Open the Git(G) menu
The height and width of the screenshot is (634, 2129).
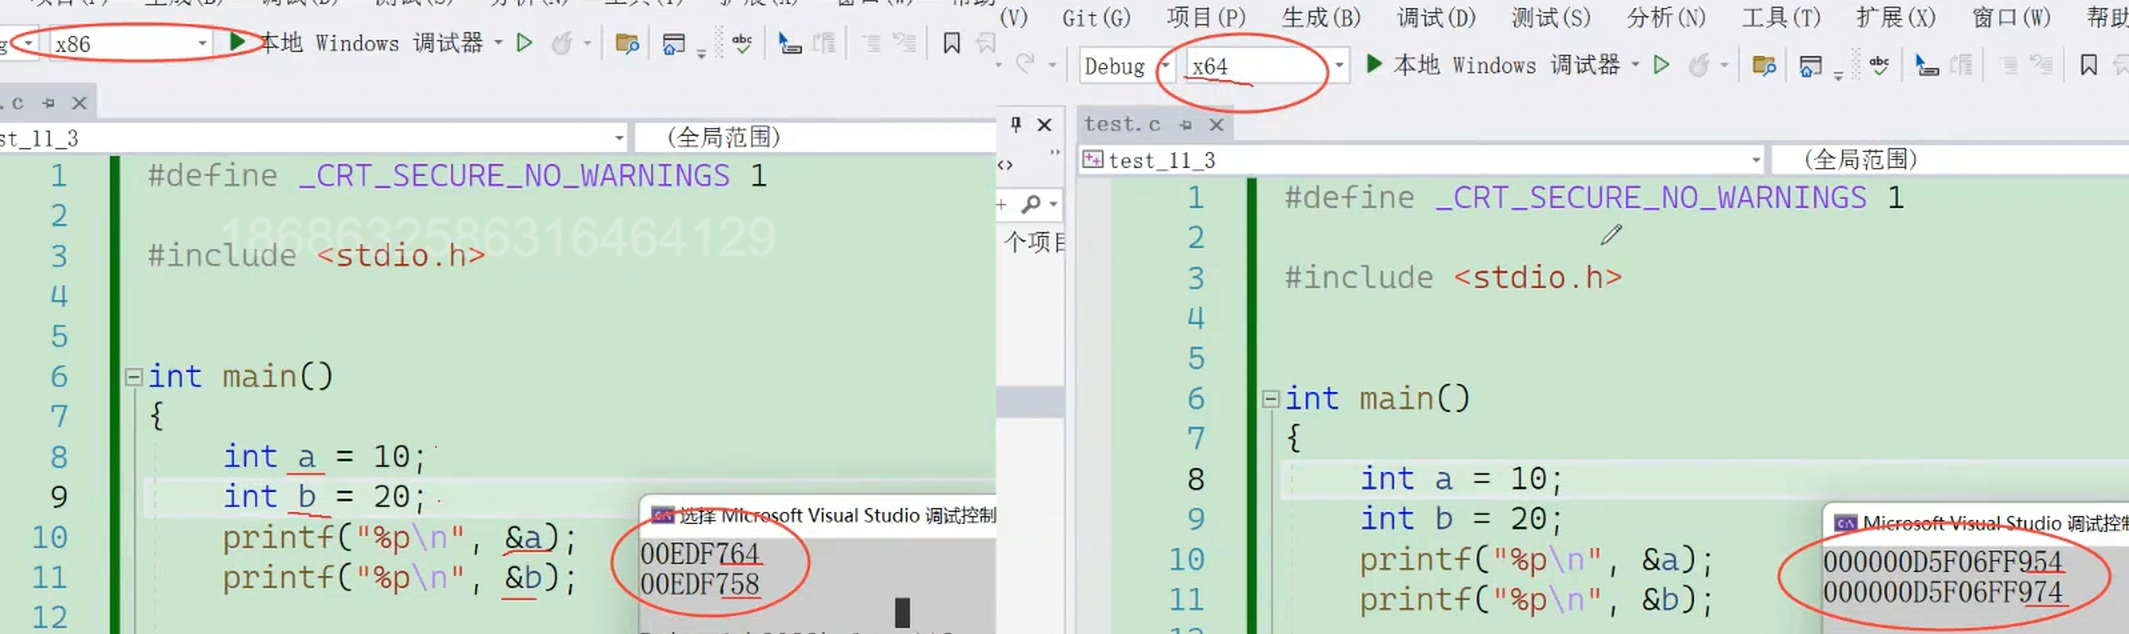(x=1096, y=17)
